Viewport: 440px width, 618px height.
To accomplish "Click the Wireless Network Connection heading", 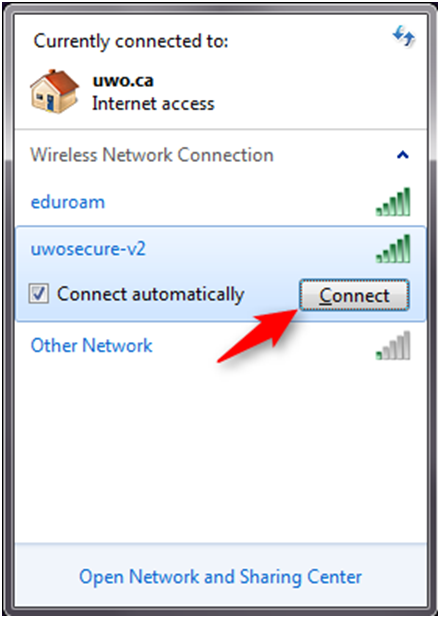I will (x=152, y=155).
